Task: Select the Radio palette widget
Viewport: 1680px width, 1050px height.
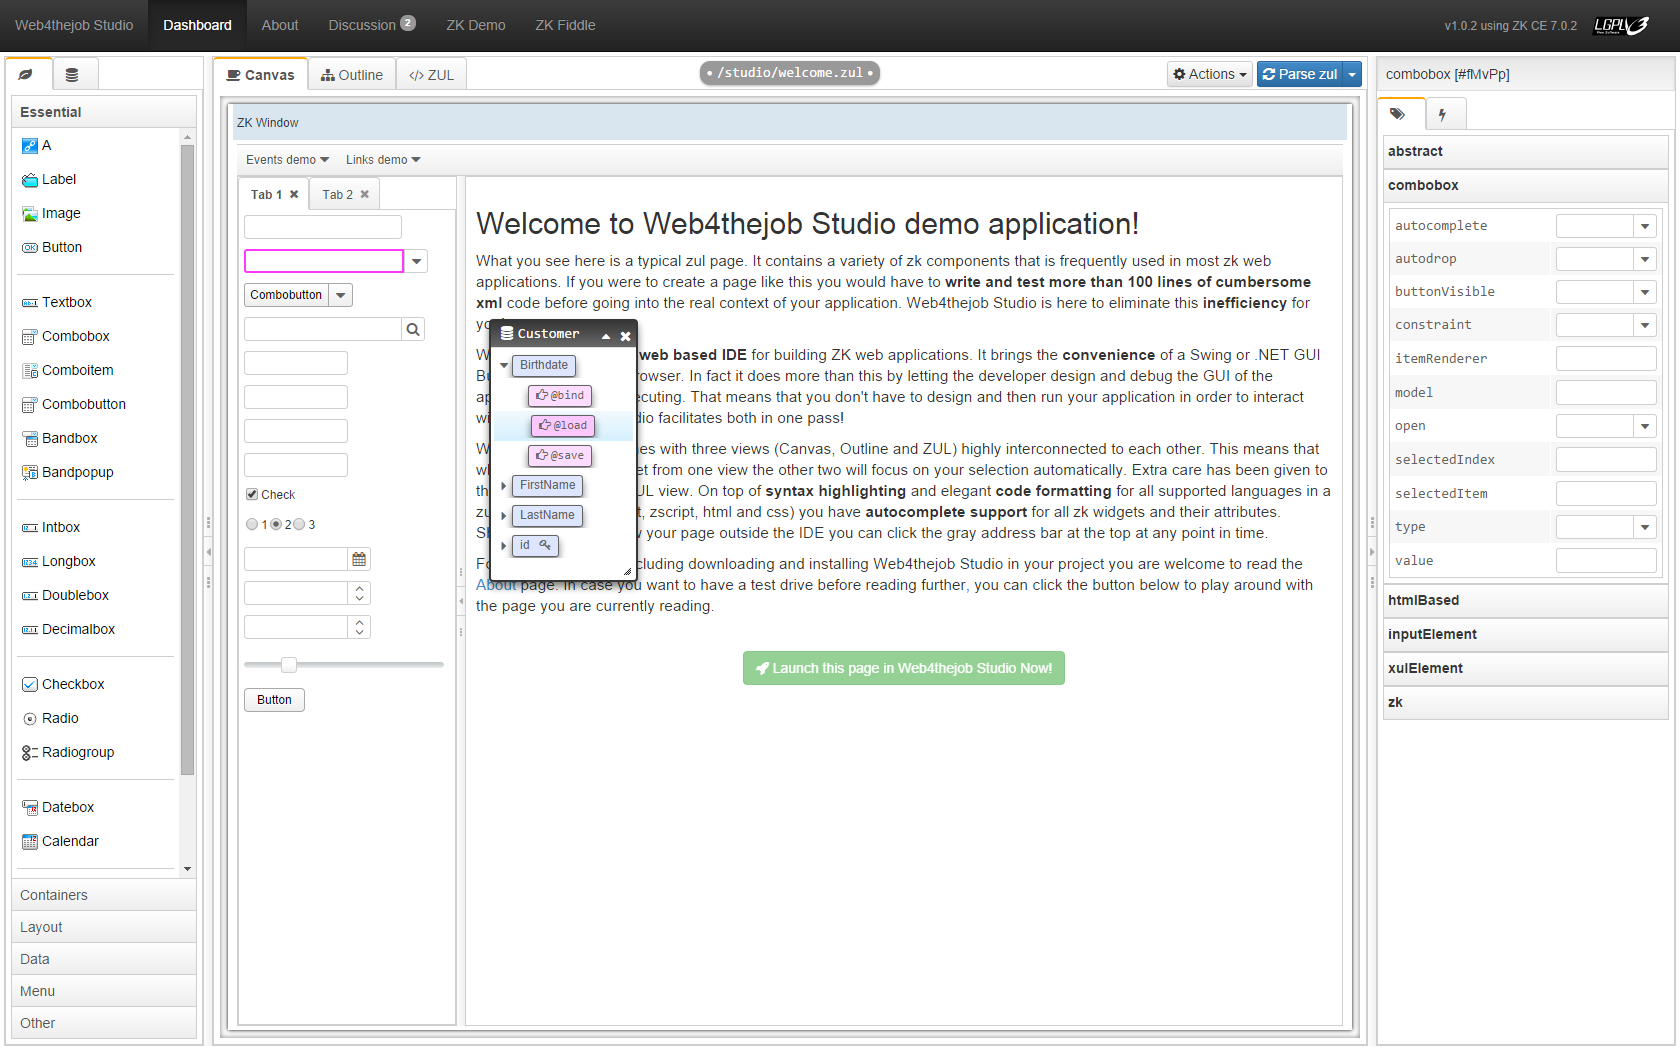Action: [50, 718]
